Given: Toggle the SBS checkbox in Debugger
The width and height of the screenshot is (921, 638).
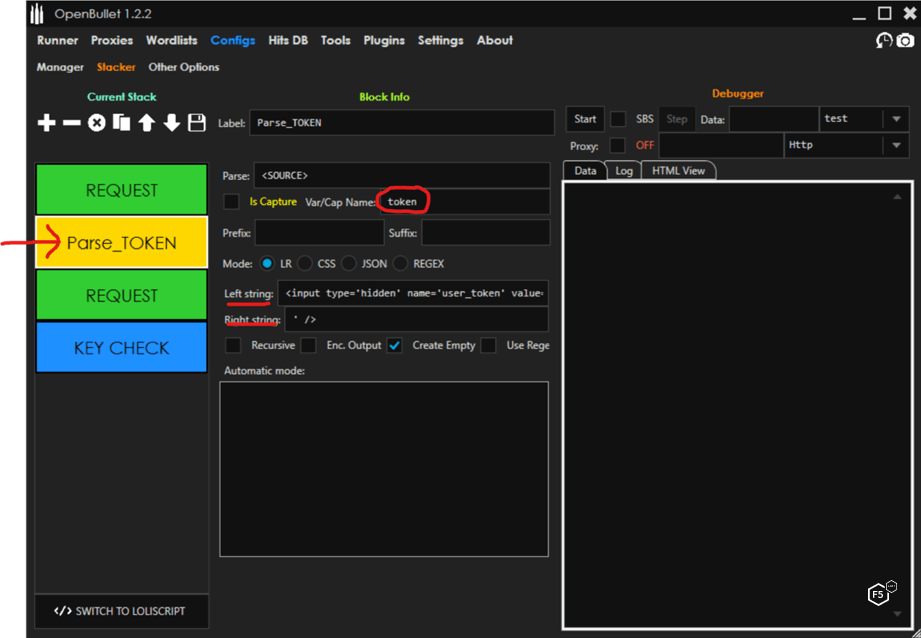Looking at the screenshot, I should [x=618, y=119].
